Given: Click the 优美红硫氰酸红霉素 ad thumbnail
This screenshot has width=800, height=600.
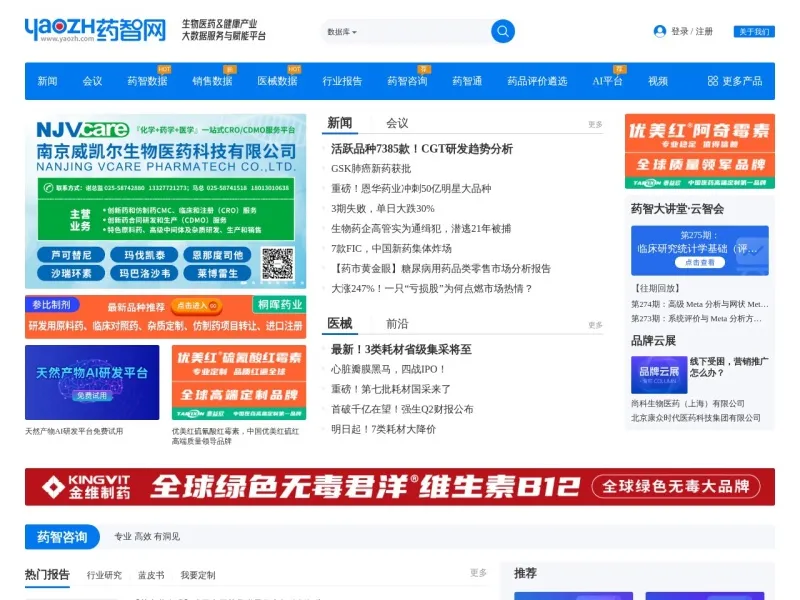Looking at the screenshot, I should point(239,383).
